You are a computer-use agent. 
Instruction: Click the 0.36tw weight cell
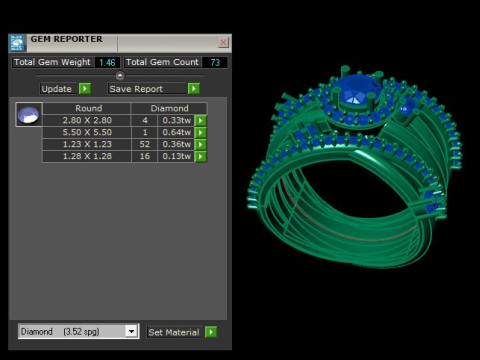176,144
